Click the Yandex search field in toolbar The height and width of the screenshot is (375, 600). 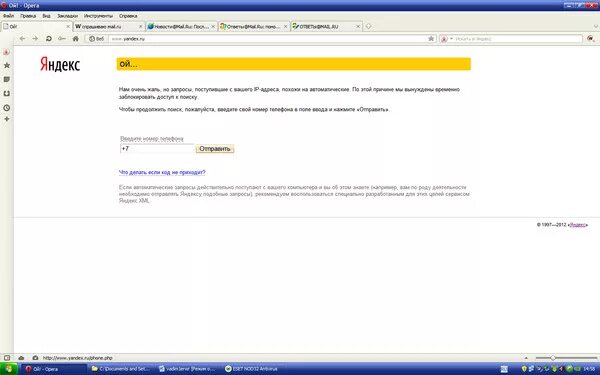[x=518, y=39]
